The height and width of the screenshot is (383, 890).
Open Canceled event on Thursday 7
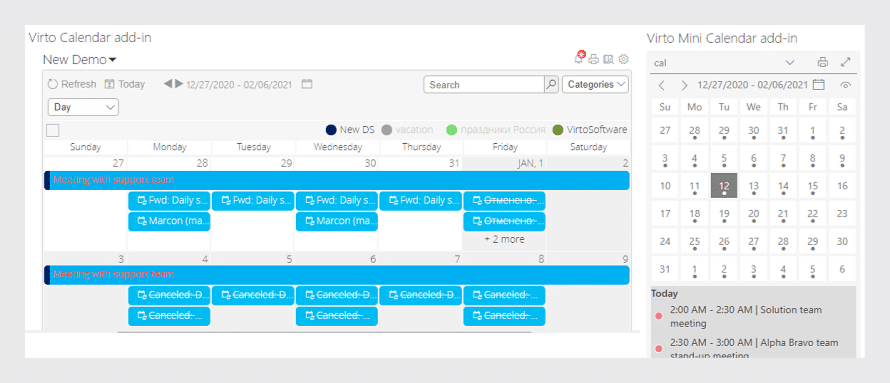coord(421,296)
